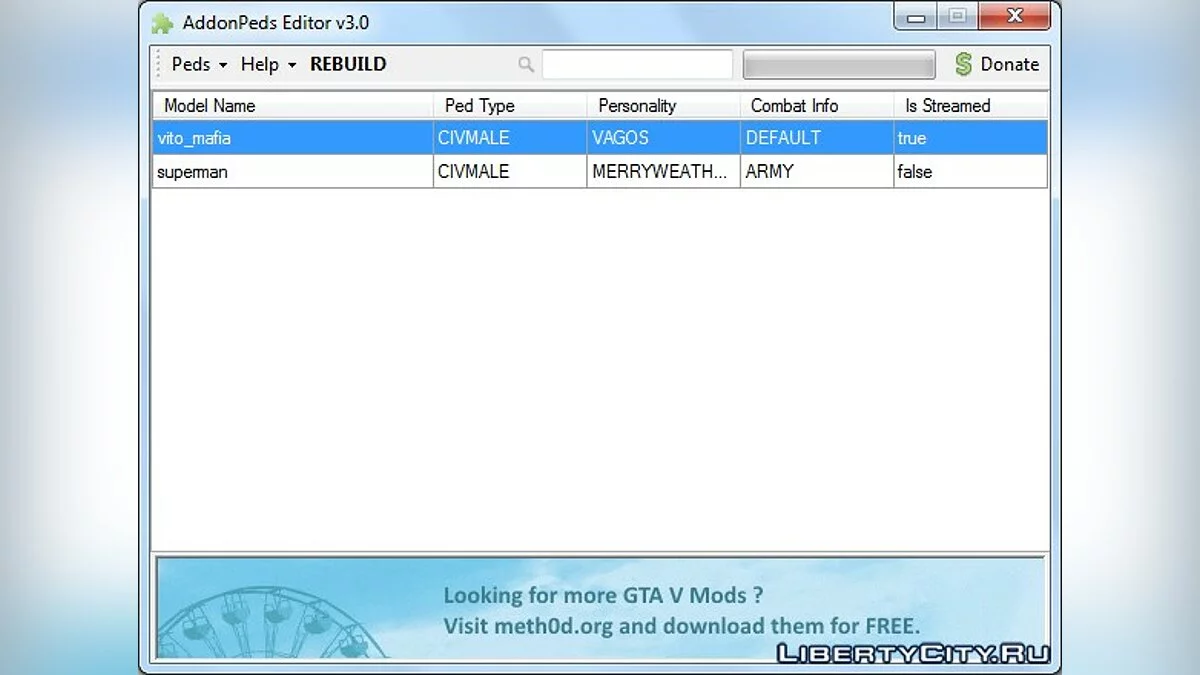Click superman's Is Streamed false value
Viewport: 1200px width, 675px height.
(x=914, y=172)
